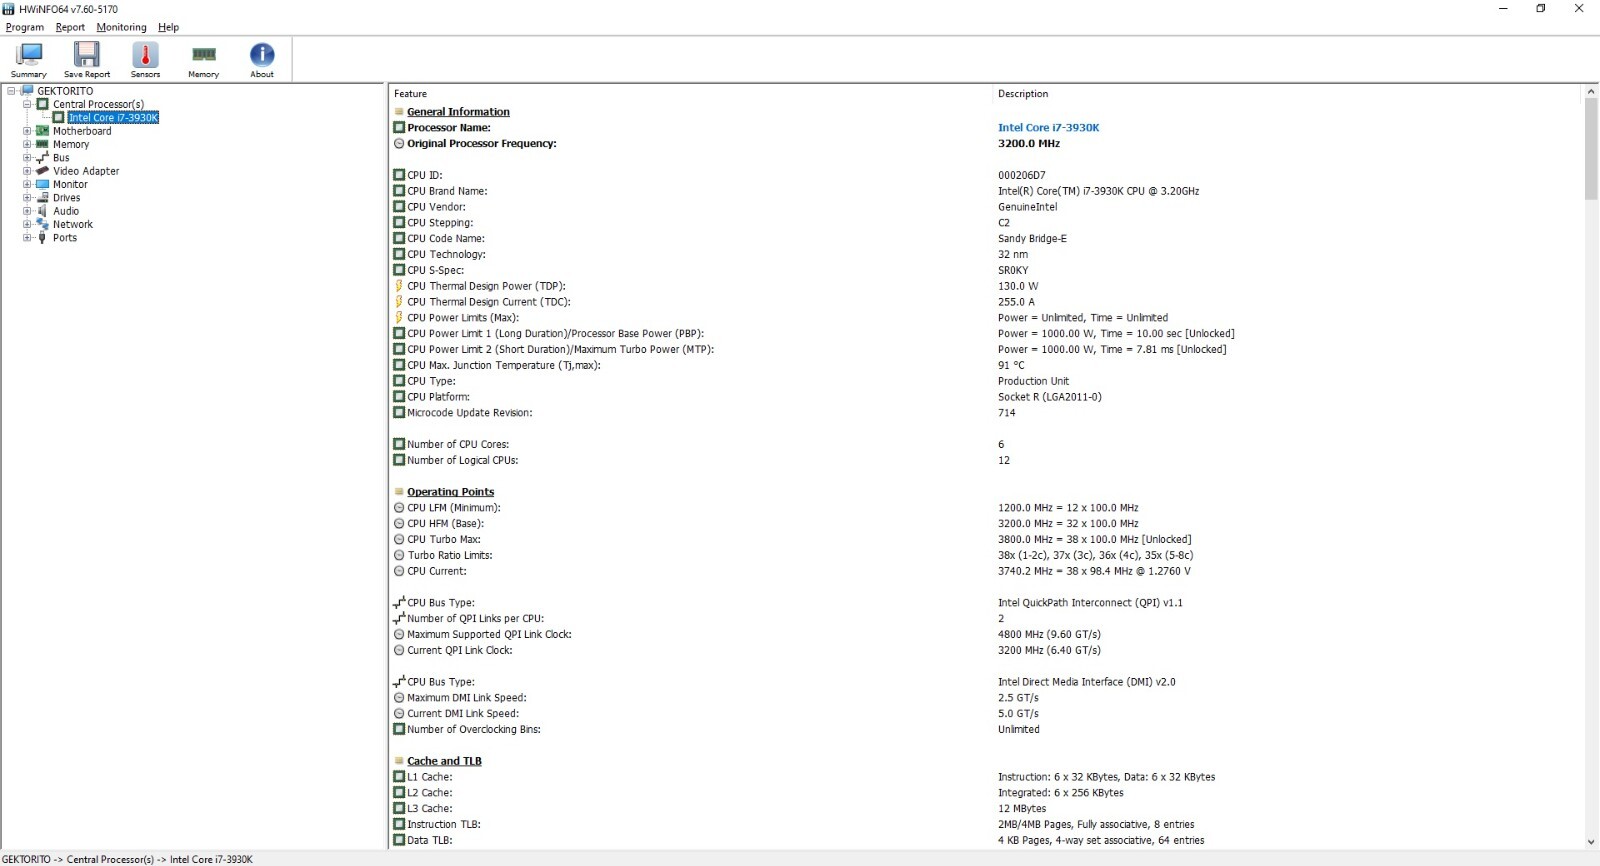This screenshot has height=866, width=1600.
Task: Open the Report menu
Action: (x=70, y=27)
